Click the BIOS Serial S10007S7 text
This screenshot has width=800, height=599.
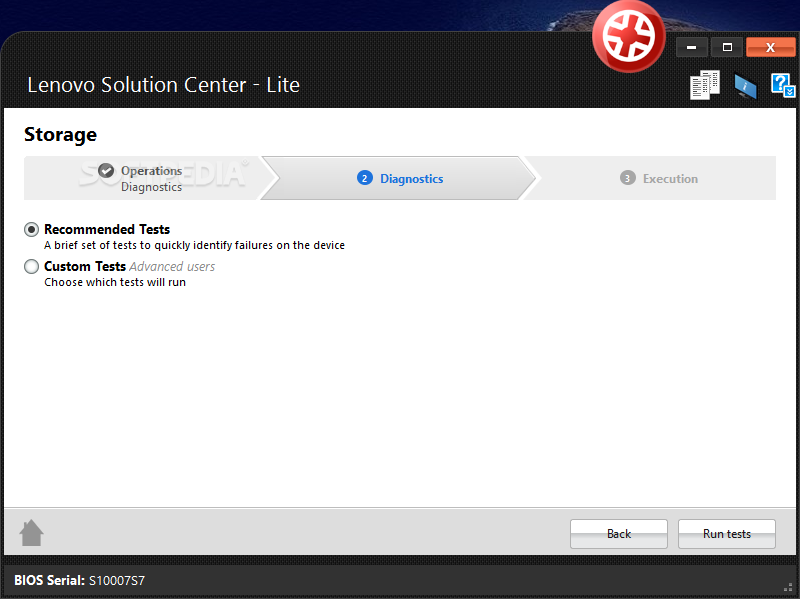point(80,580)
